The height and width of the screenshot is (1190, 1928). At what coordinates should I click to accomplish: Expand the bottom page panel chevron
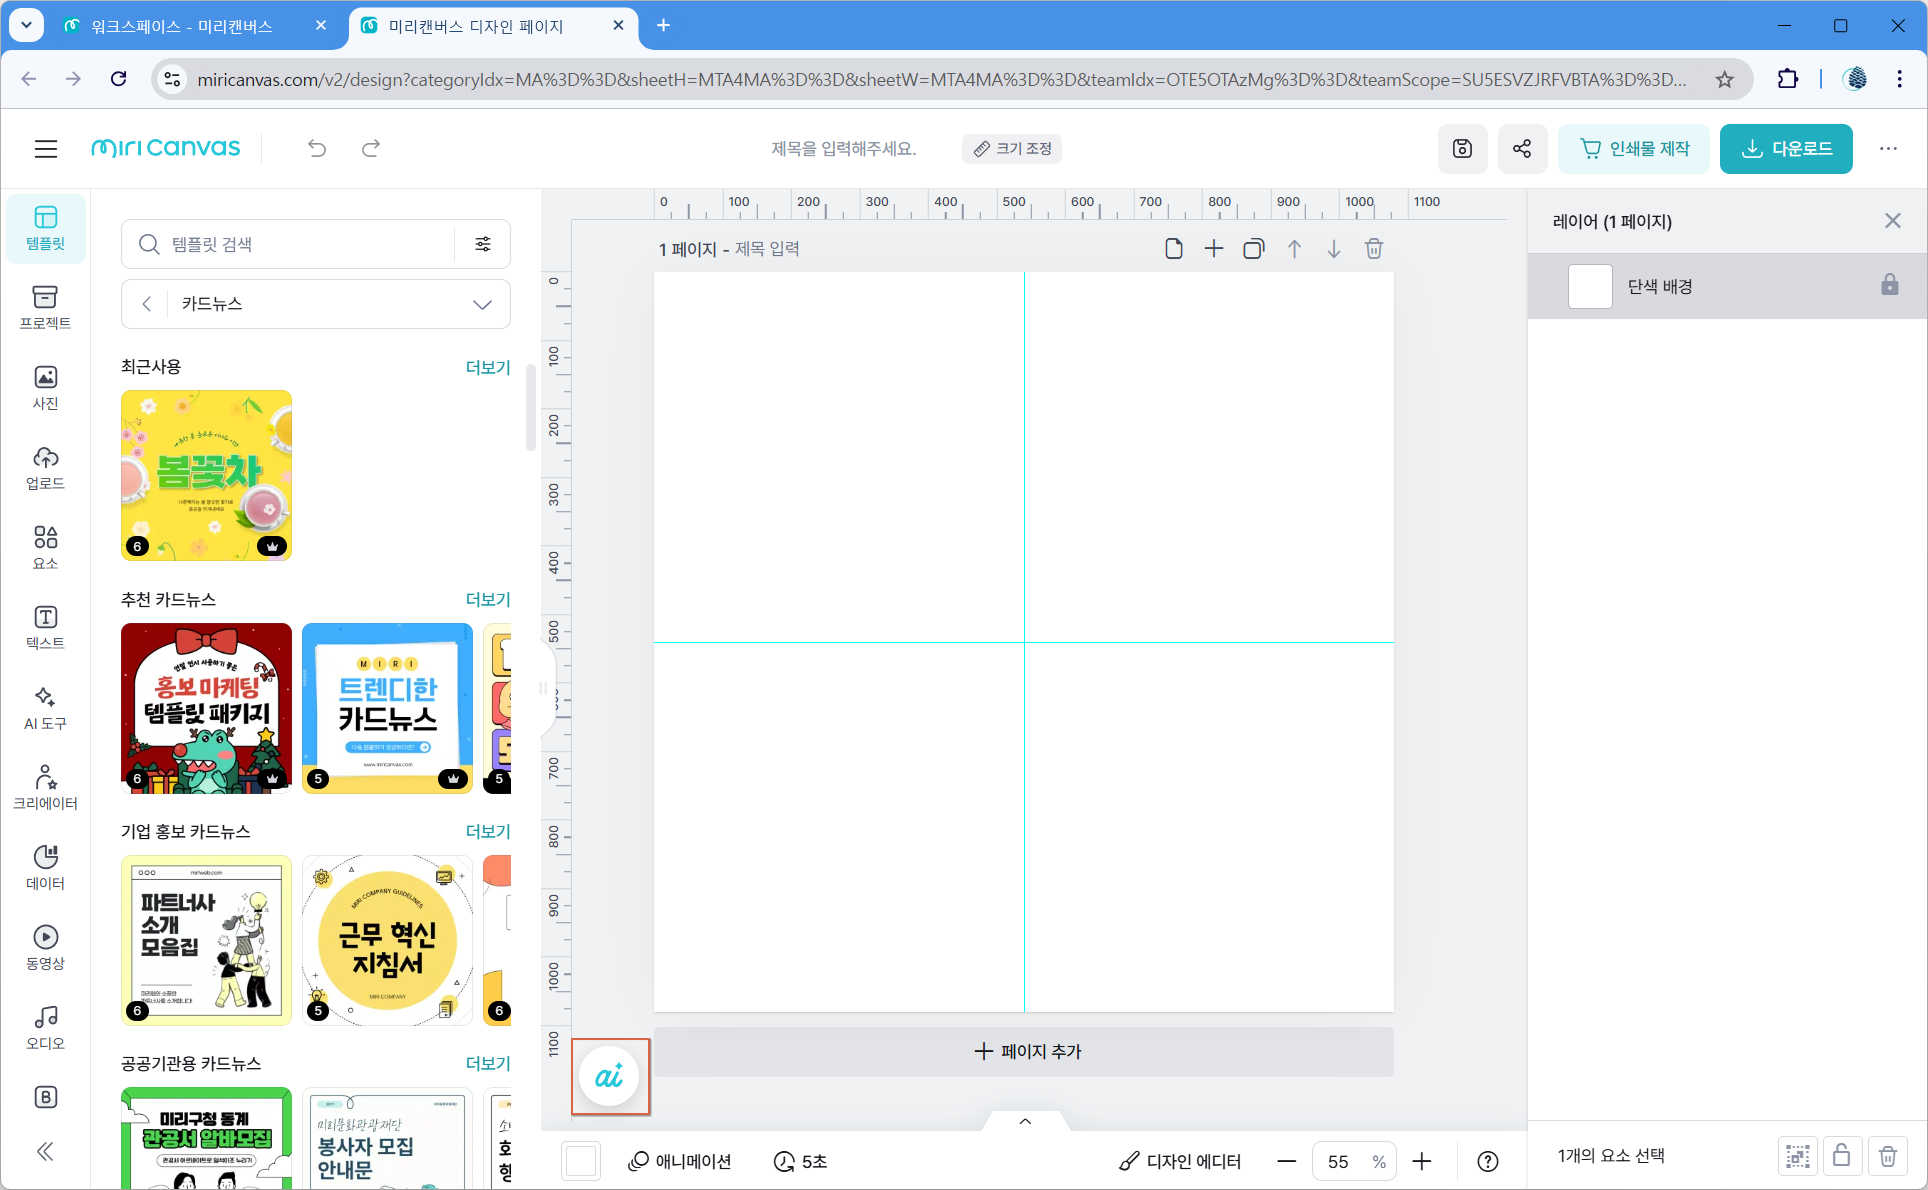pos(1025,1121)
